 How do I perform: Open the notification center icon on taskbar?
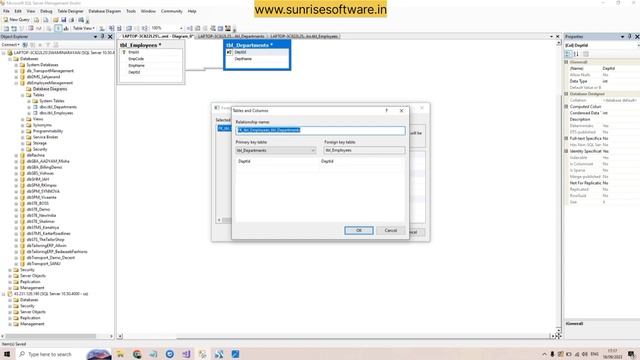point(631,354)
